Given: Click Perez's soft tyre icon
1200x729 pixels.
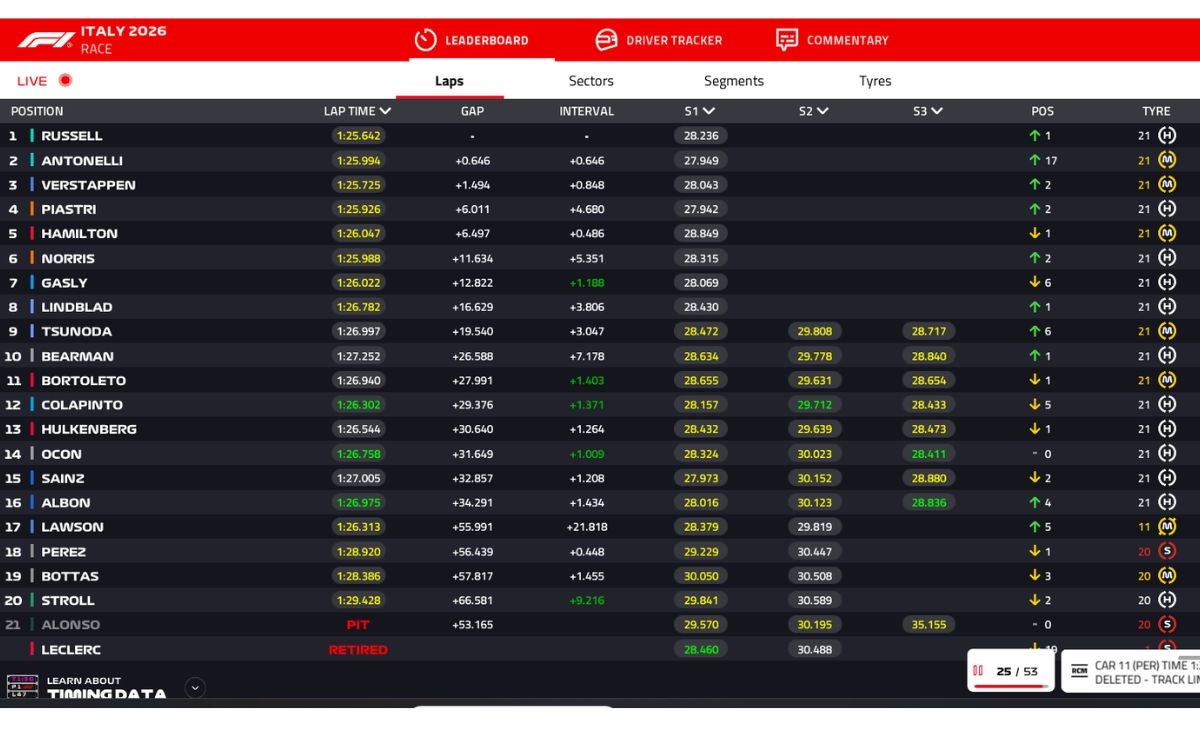Looking at the screenshot, I should click(1167, 551).
